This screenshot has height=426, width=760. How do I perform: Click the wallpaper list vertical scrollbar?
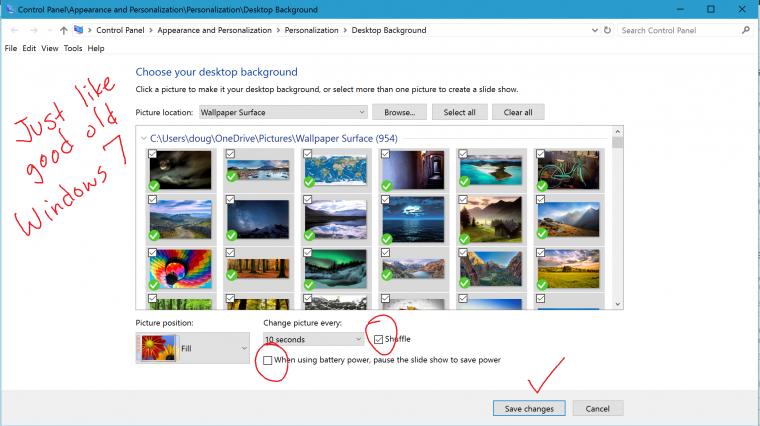(618, 220)
